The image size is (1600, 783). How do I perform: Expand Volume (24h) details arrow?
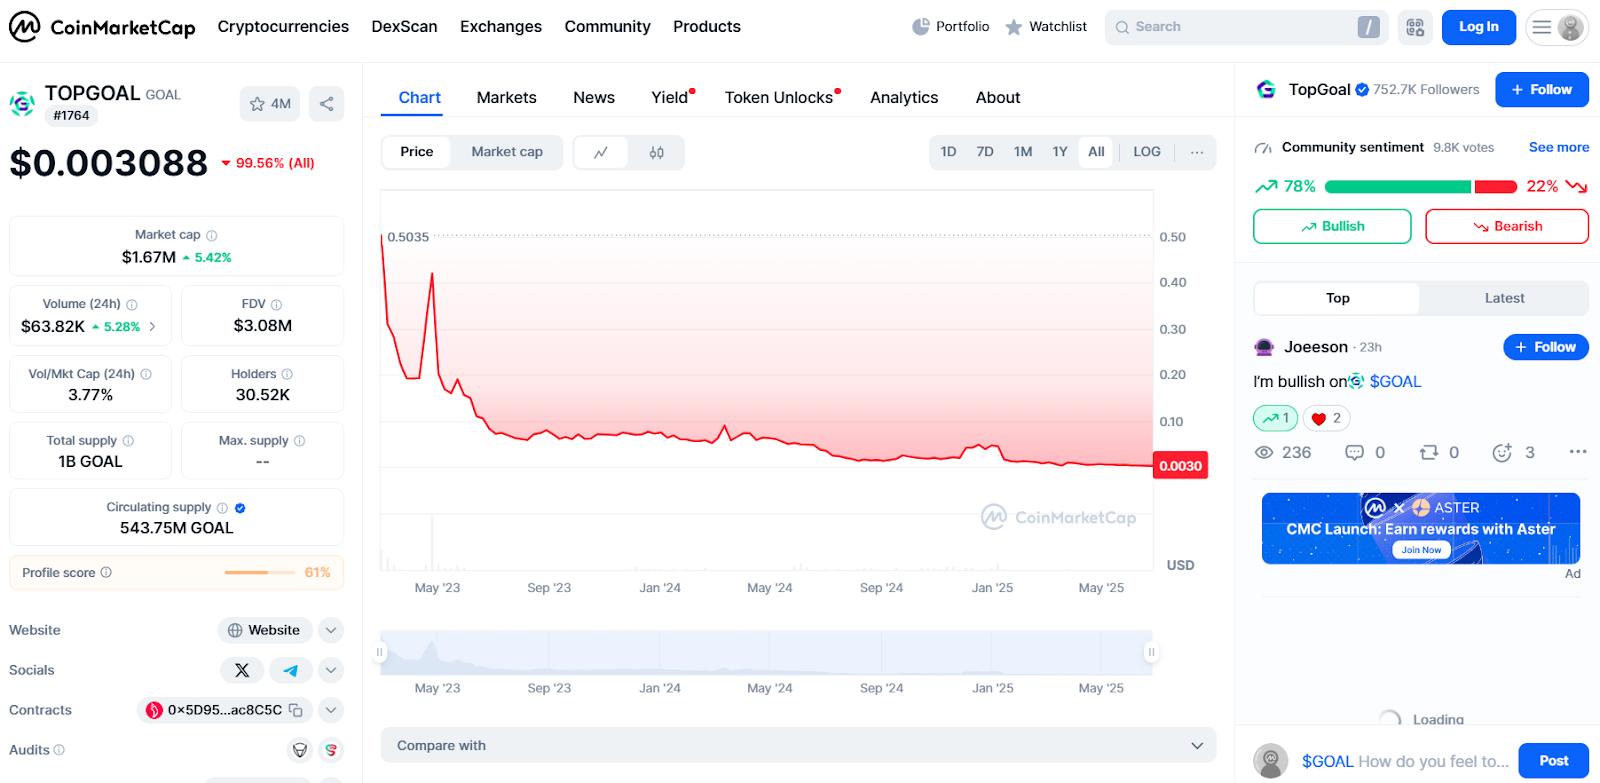coord(153,326)
